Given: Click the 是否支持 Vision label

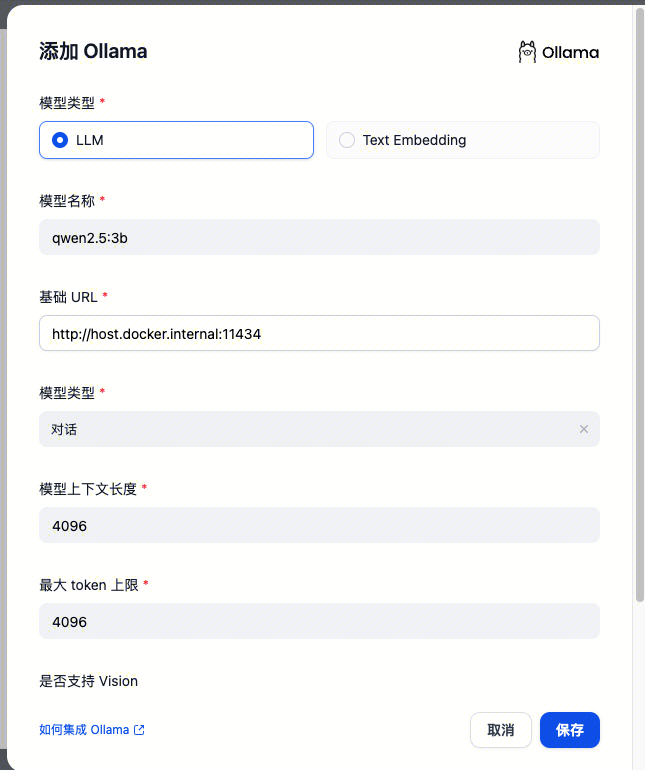Looking at the screenshot, I should [88, 681].
